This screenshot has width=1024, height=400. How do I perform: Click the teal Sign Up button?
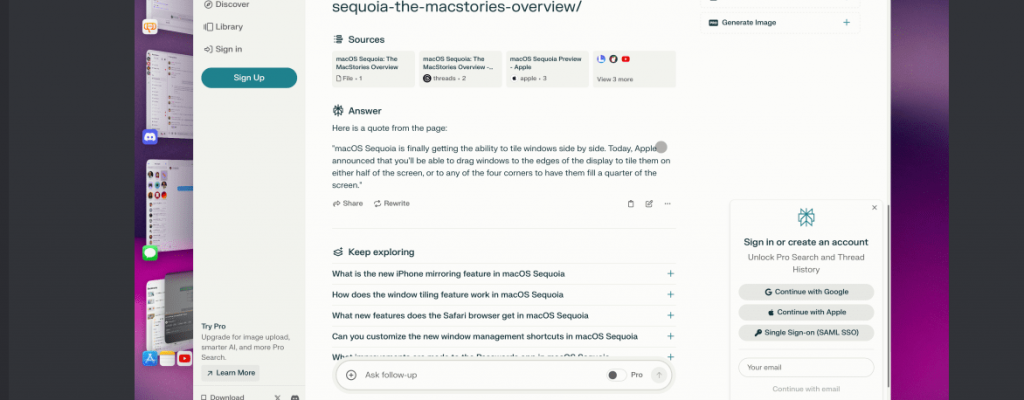(x=249, y=77)
